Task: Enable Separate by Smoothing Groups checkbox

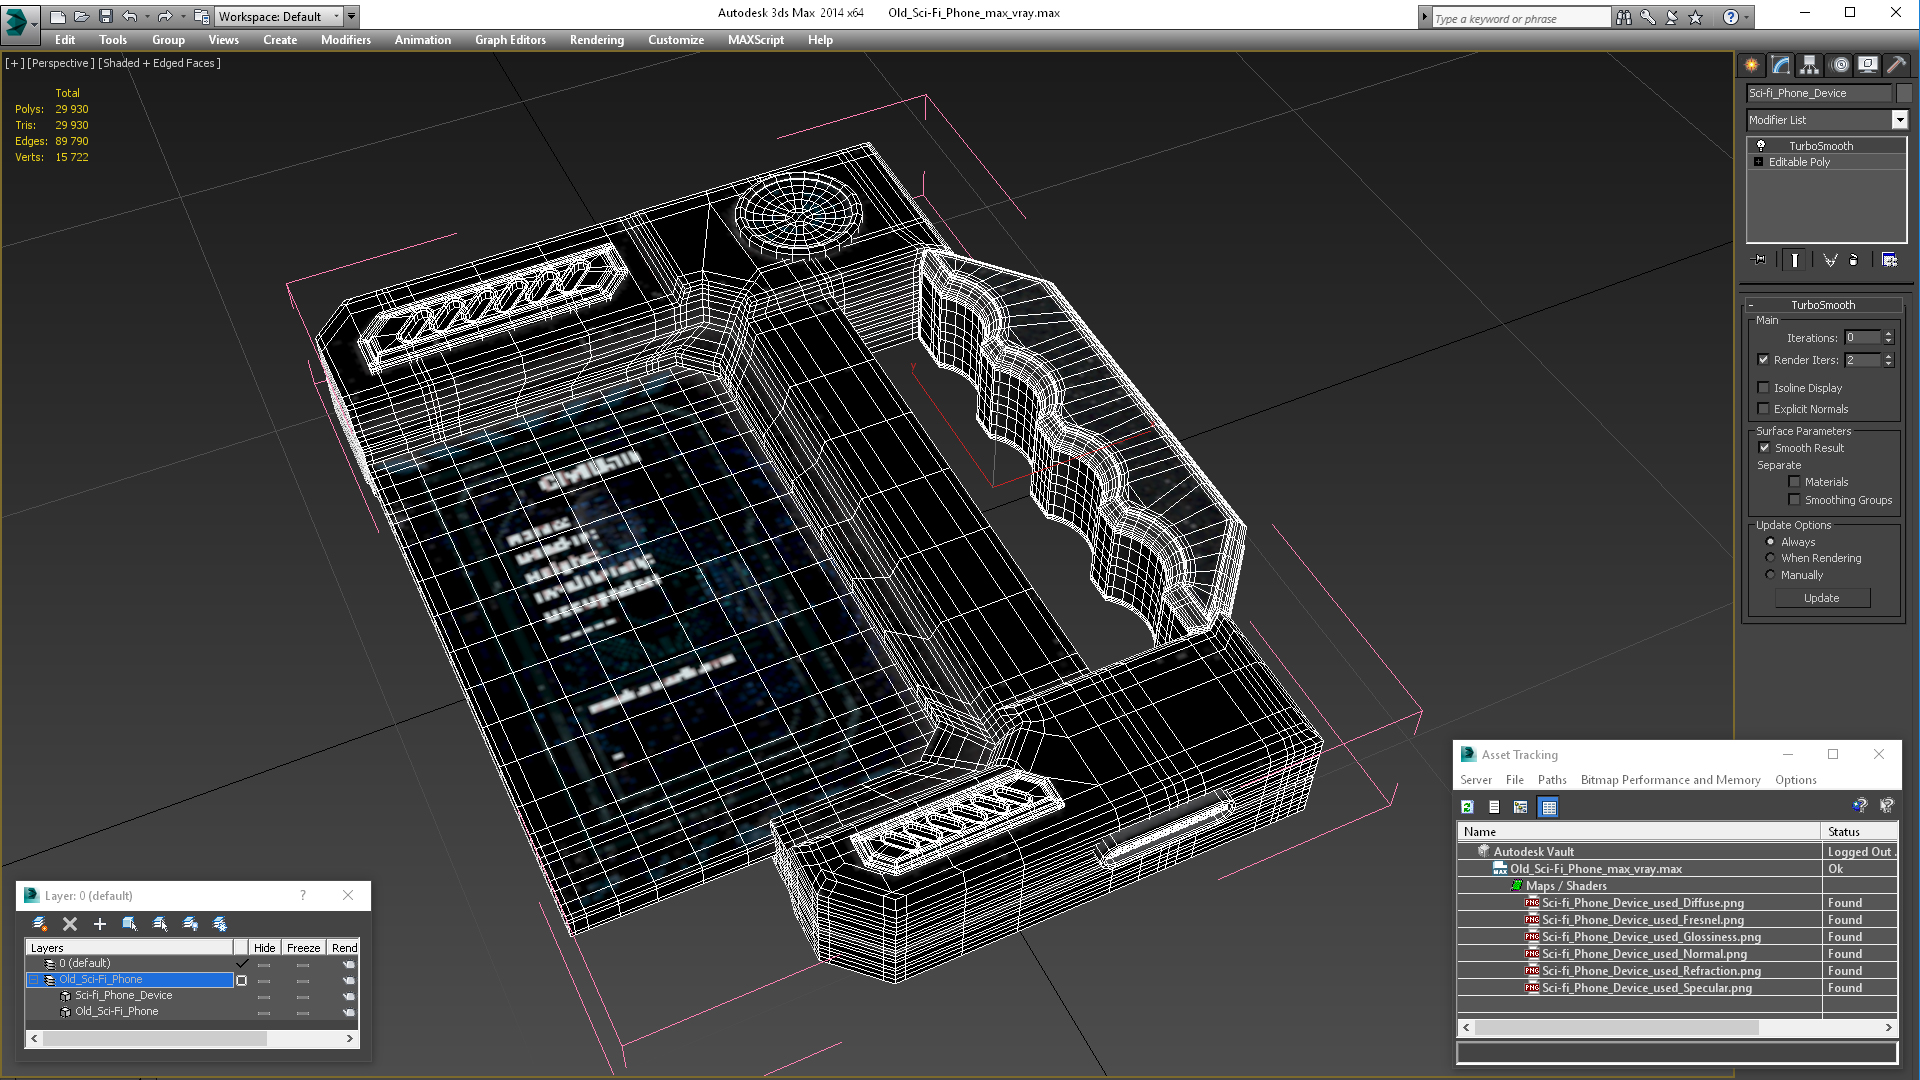Action: (1794, 500)
